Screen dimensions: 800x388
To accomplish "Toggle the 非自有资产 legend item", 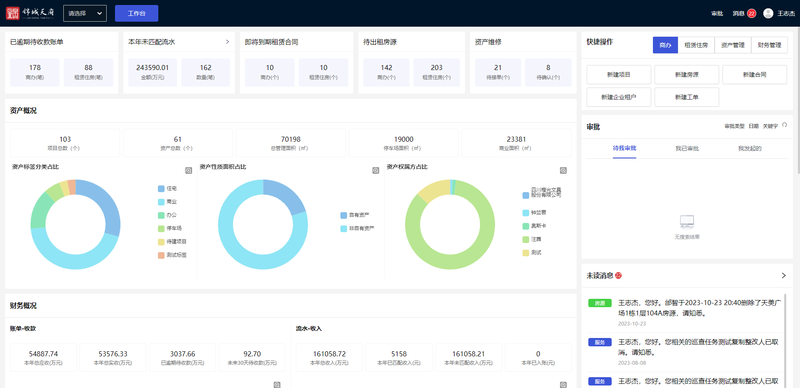I will 357,229.
